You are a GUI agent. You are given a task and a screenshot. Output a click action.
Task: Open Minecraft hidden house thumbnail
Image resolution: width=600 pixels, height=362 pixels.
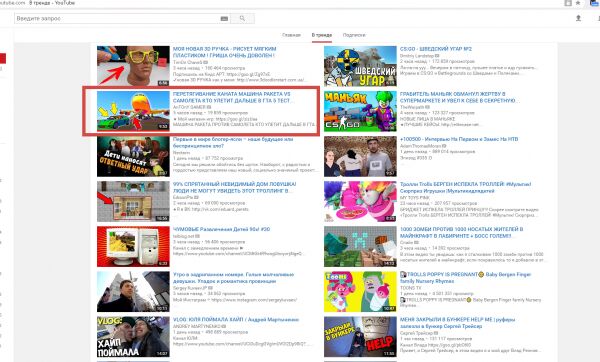pos(133,201)
